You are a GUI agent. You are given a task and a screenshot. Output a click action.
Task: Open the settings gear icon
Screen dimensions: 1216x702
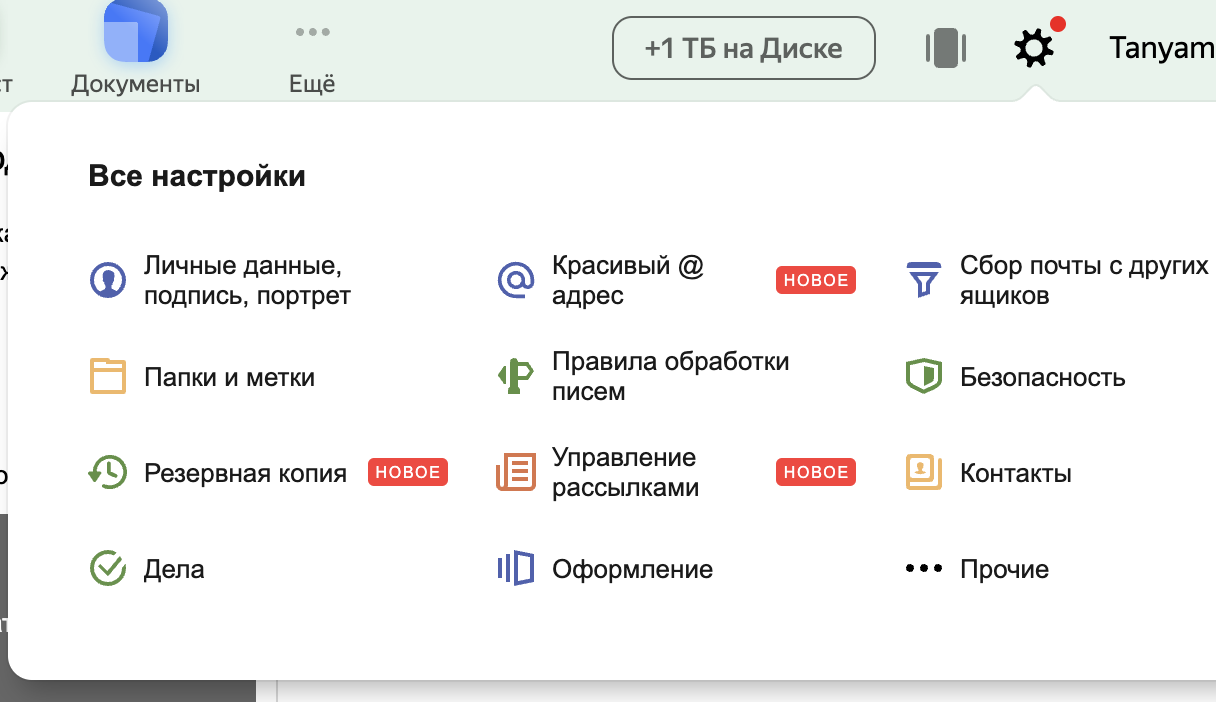(1034, 48)
